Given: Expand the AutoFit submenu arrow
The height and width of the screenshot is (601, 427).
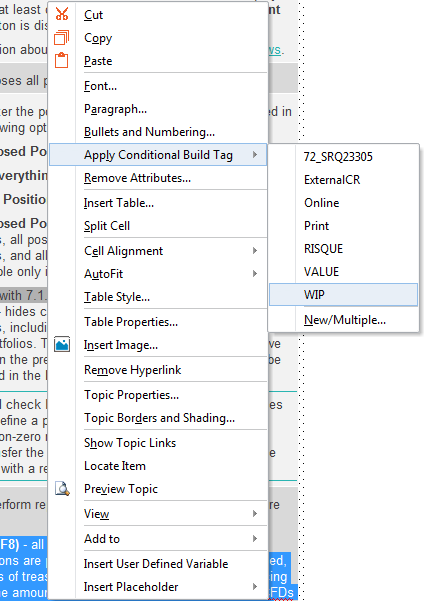Looking at the screenshot, I should tap(255, 273).
